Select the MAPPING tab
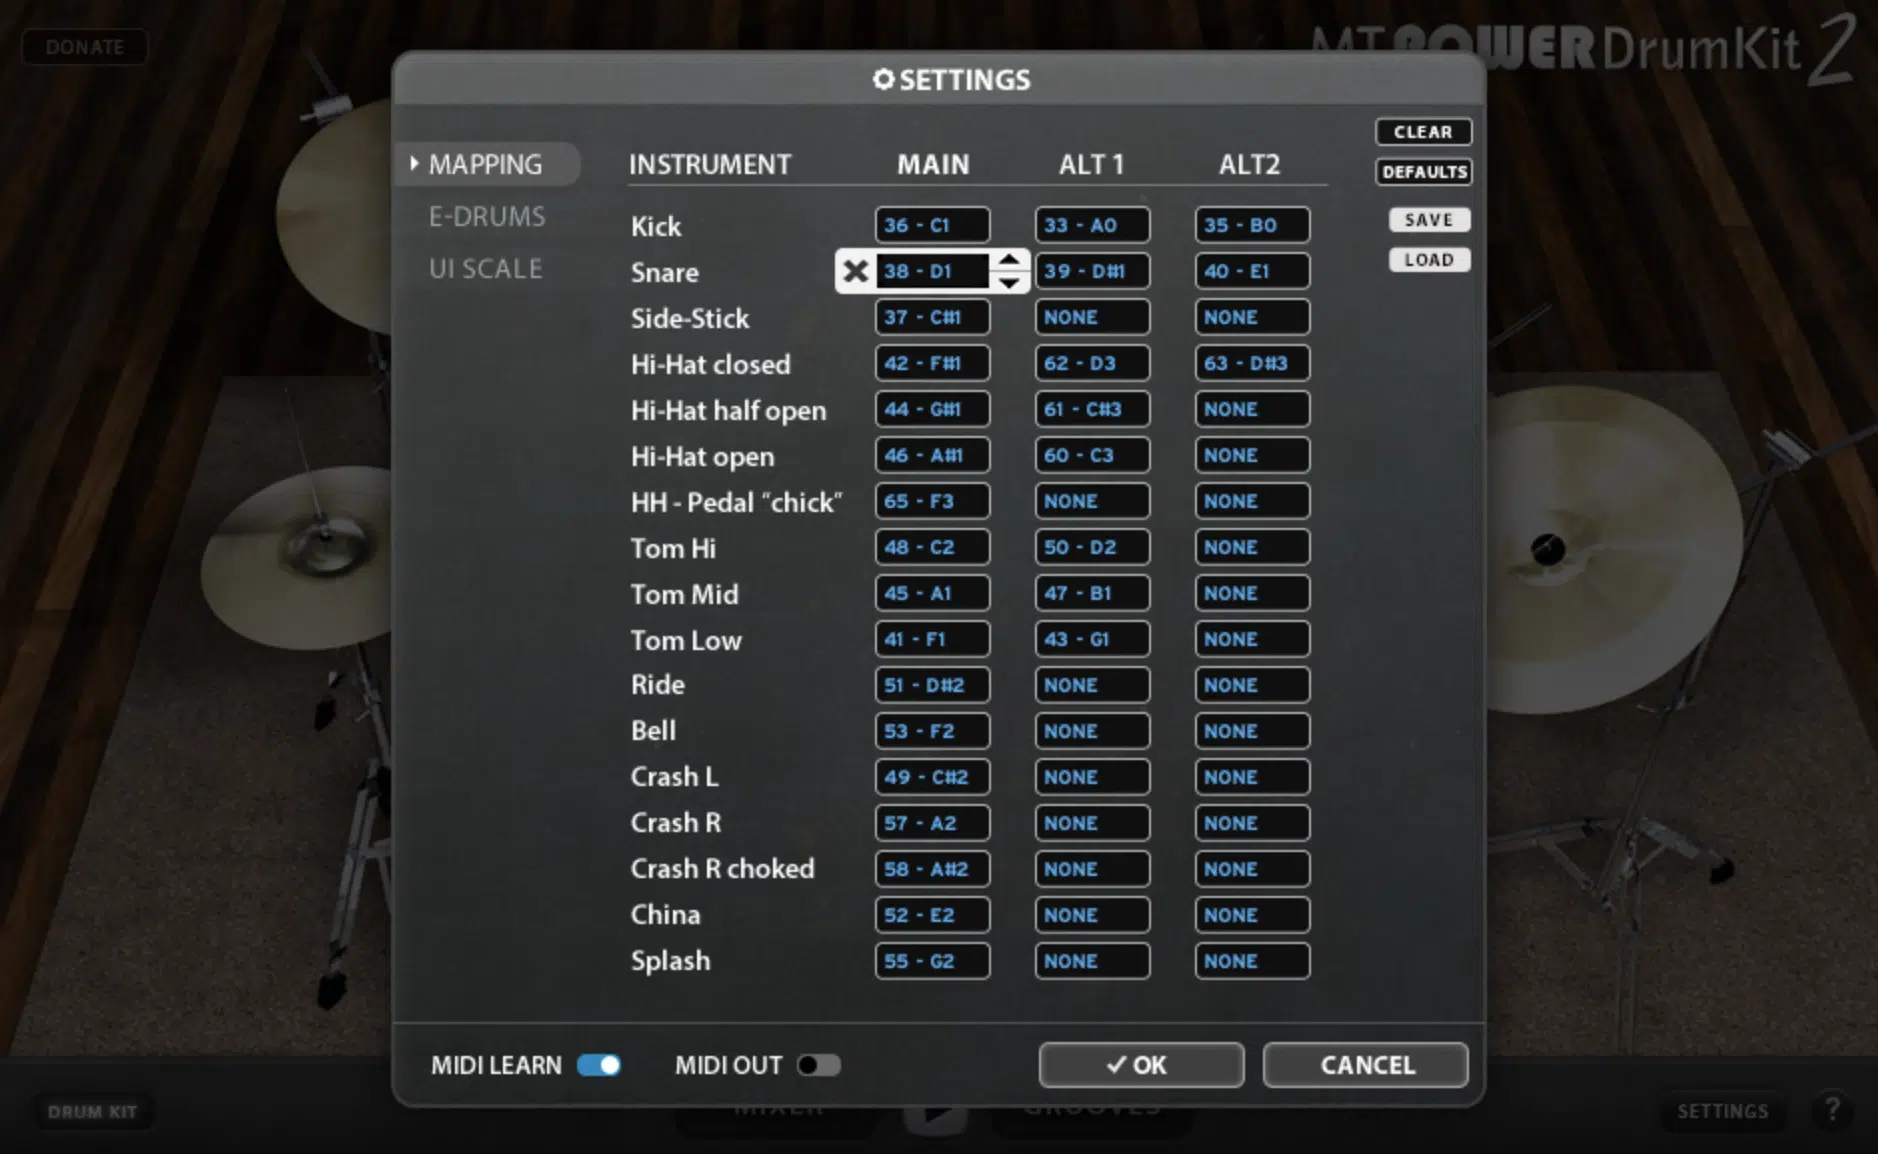The image size is (1878, 1154). (485, 164)
